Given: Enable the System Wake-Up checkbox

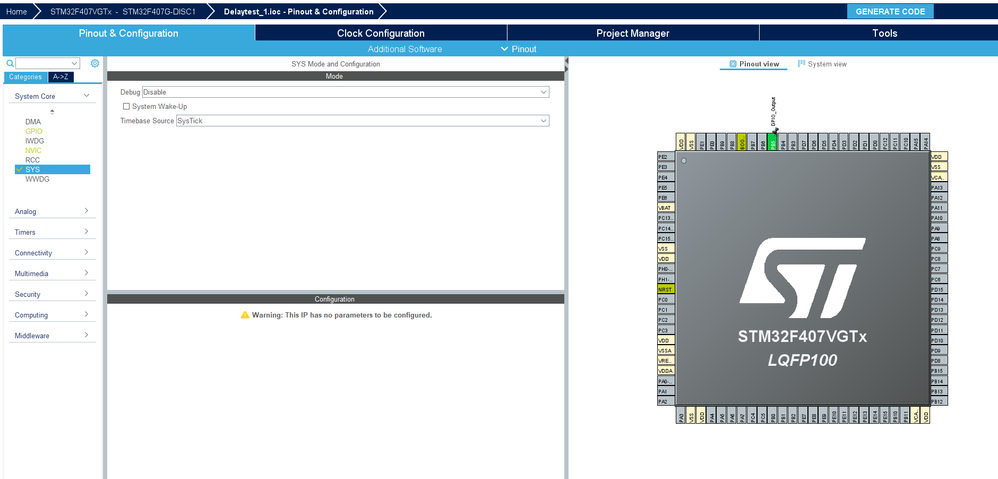Looking at the screenshot, I should (126, 106).
